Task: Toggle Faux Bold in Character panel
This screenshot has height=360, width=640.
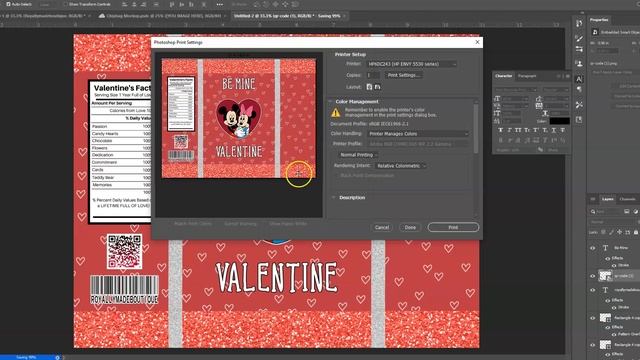Action: 500,130
